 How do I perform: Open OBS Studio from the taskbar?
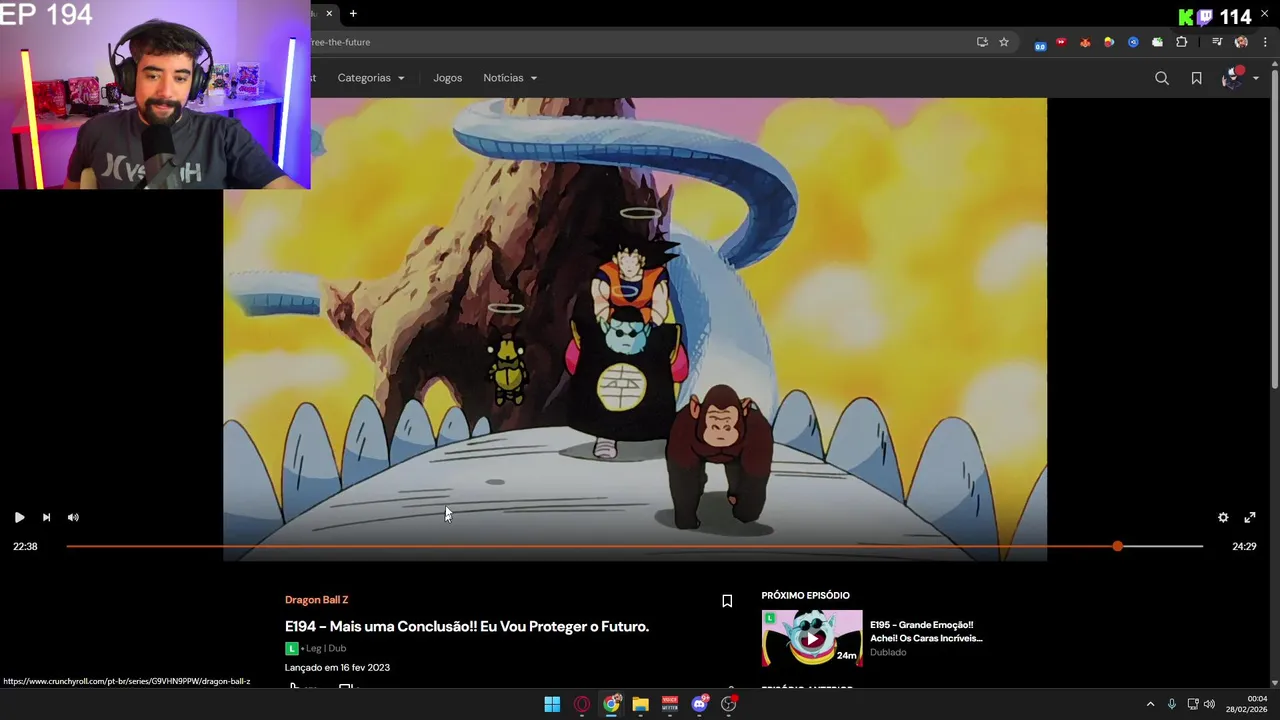click(729, 704)
